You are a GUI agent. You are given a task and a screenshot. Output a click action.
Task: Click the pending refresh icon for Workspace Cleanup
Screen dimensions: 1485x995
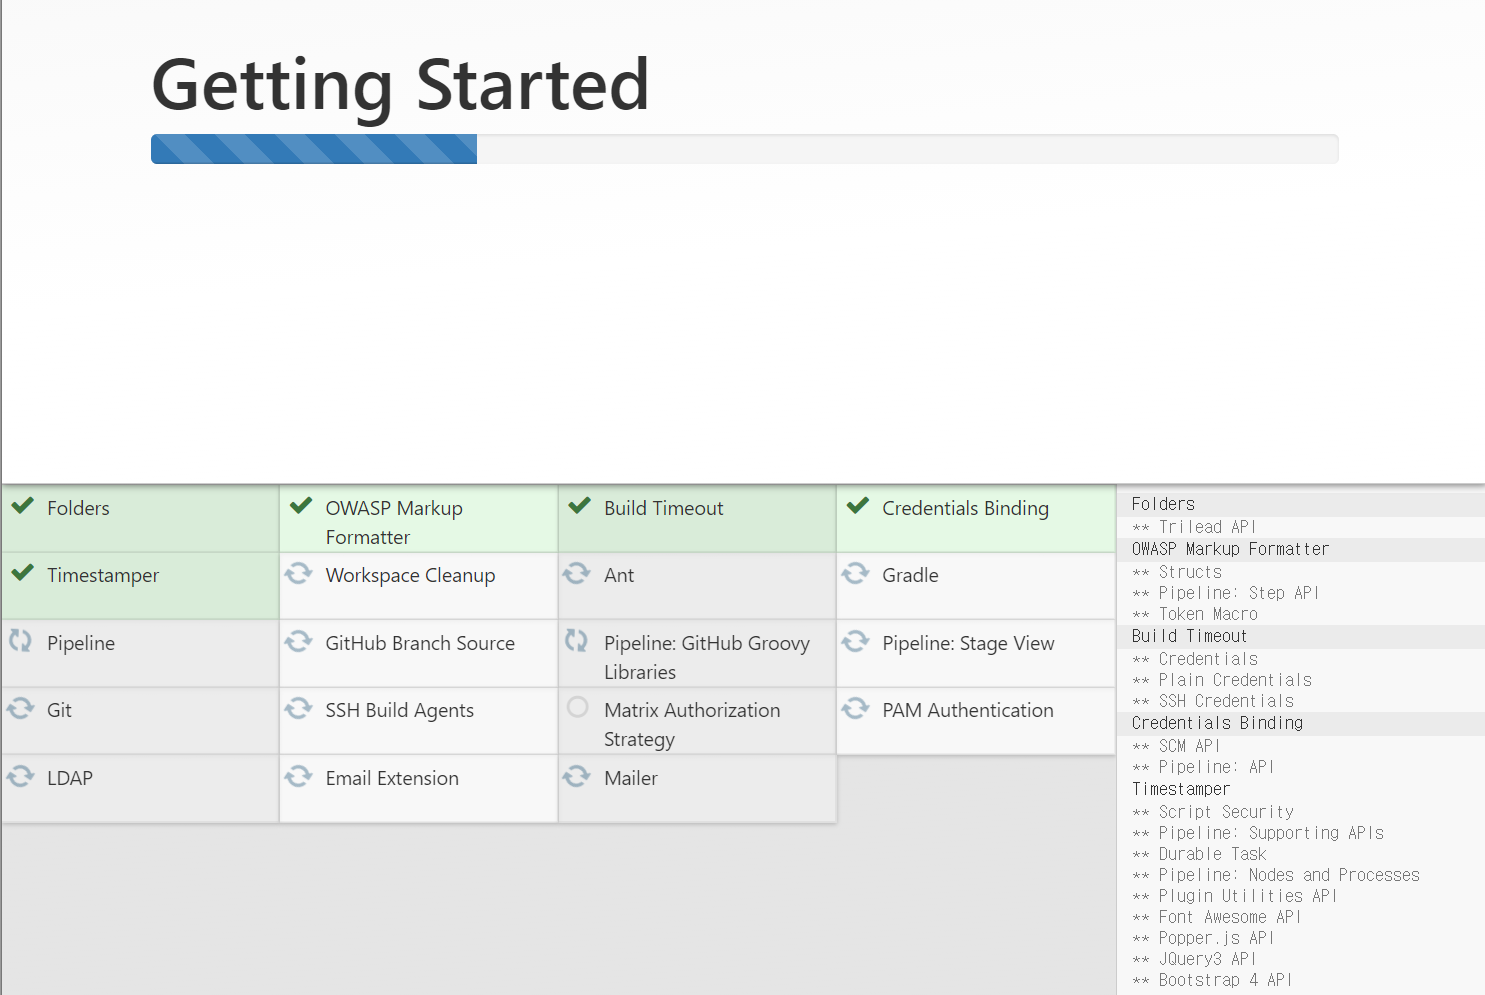coord(298,573)
